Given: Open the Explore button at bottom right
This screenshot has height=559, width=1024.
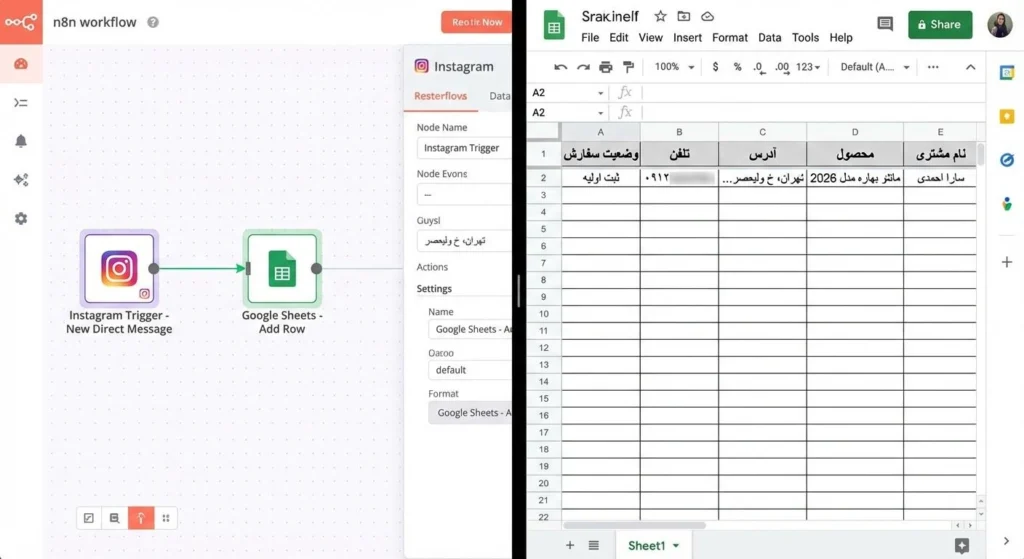Looking at the screenshot, I should [x=962, y=545].
